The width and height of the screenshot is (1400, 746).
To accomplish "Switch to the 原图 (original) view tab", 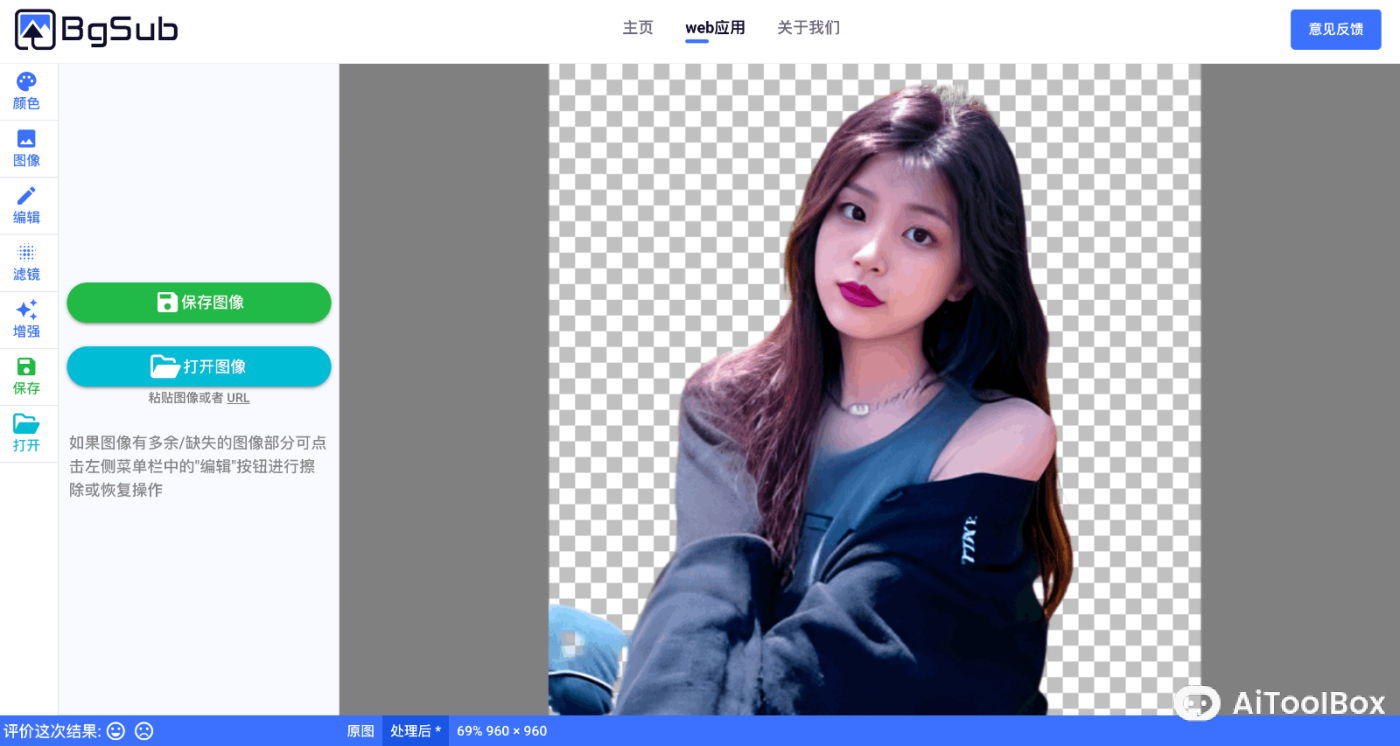I will click(360, 731).
